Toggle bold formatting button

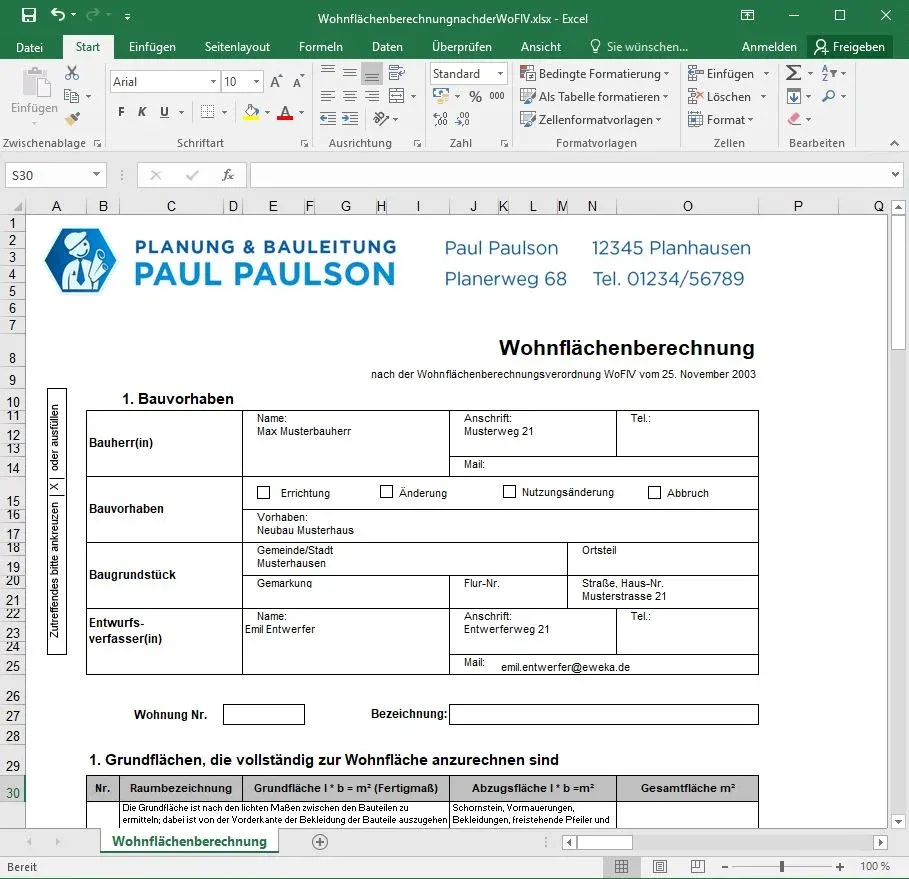[x=121, y=112]
